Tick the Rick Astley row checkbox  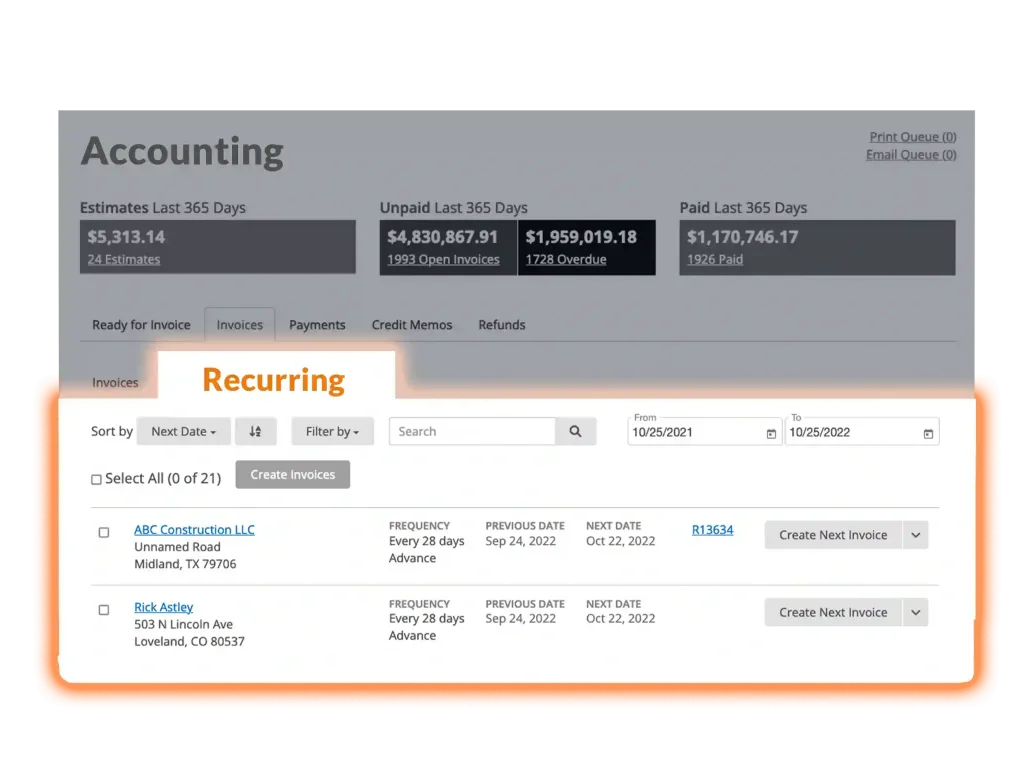[x=104, y=609]
